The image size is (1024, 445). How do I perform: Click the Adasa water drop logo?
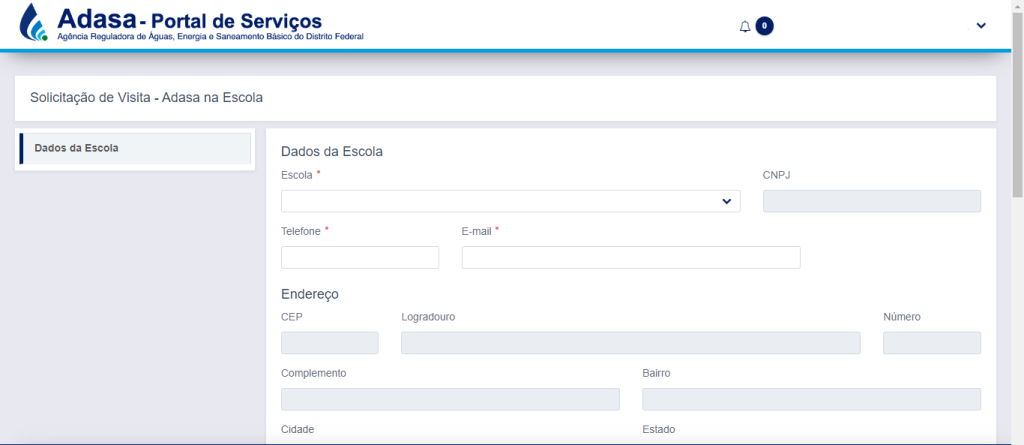click(x=33, y=23)
